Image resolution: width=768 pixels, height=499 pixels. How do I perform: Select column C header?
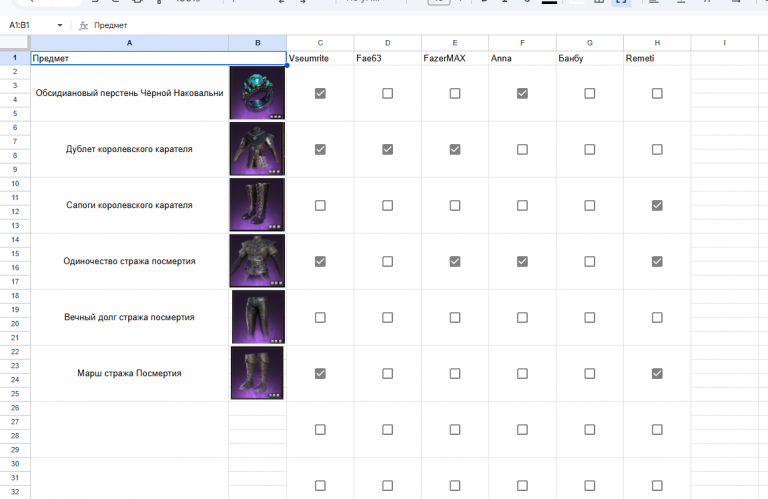pyautogui.click(x=320, y=43)
